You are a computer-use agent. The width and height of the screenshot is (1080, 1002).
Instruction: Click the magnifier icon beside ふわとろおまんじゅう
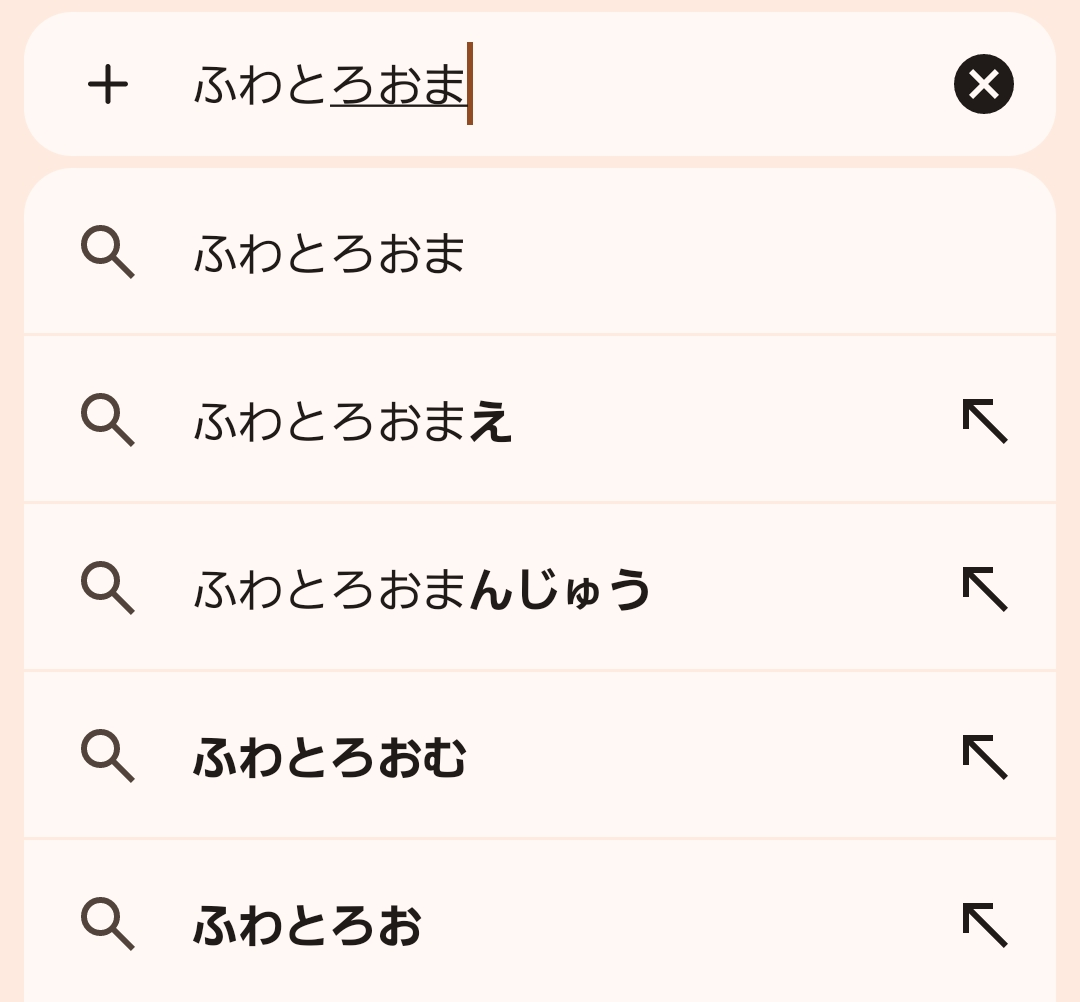click(107, 588)
